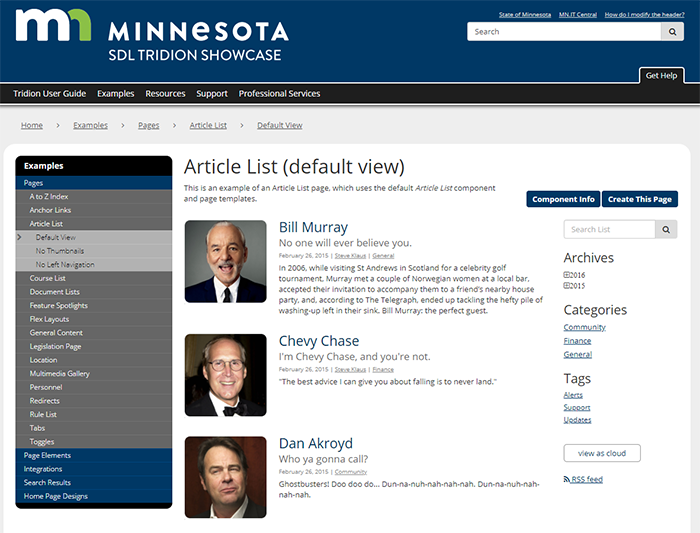Expand Page Elements in the left navigation
Image resolution: width=700 pixels, height=533 pixels.
48,455
